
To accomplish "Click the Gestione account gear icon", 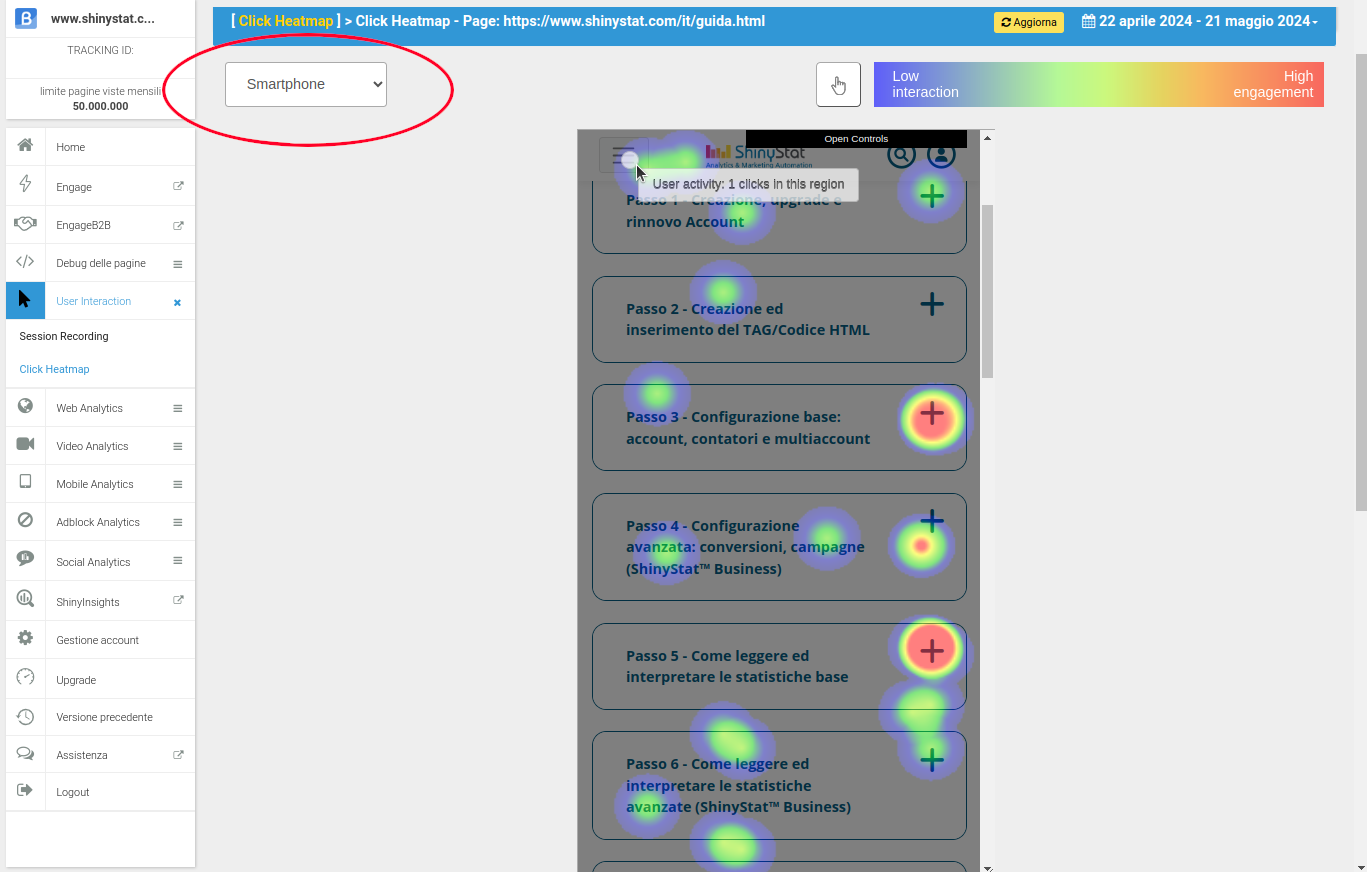I will pyautogui.click(x=25, y=639).
